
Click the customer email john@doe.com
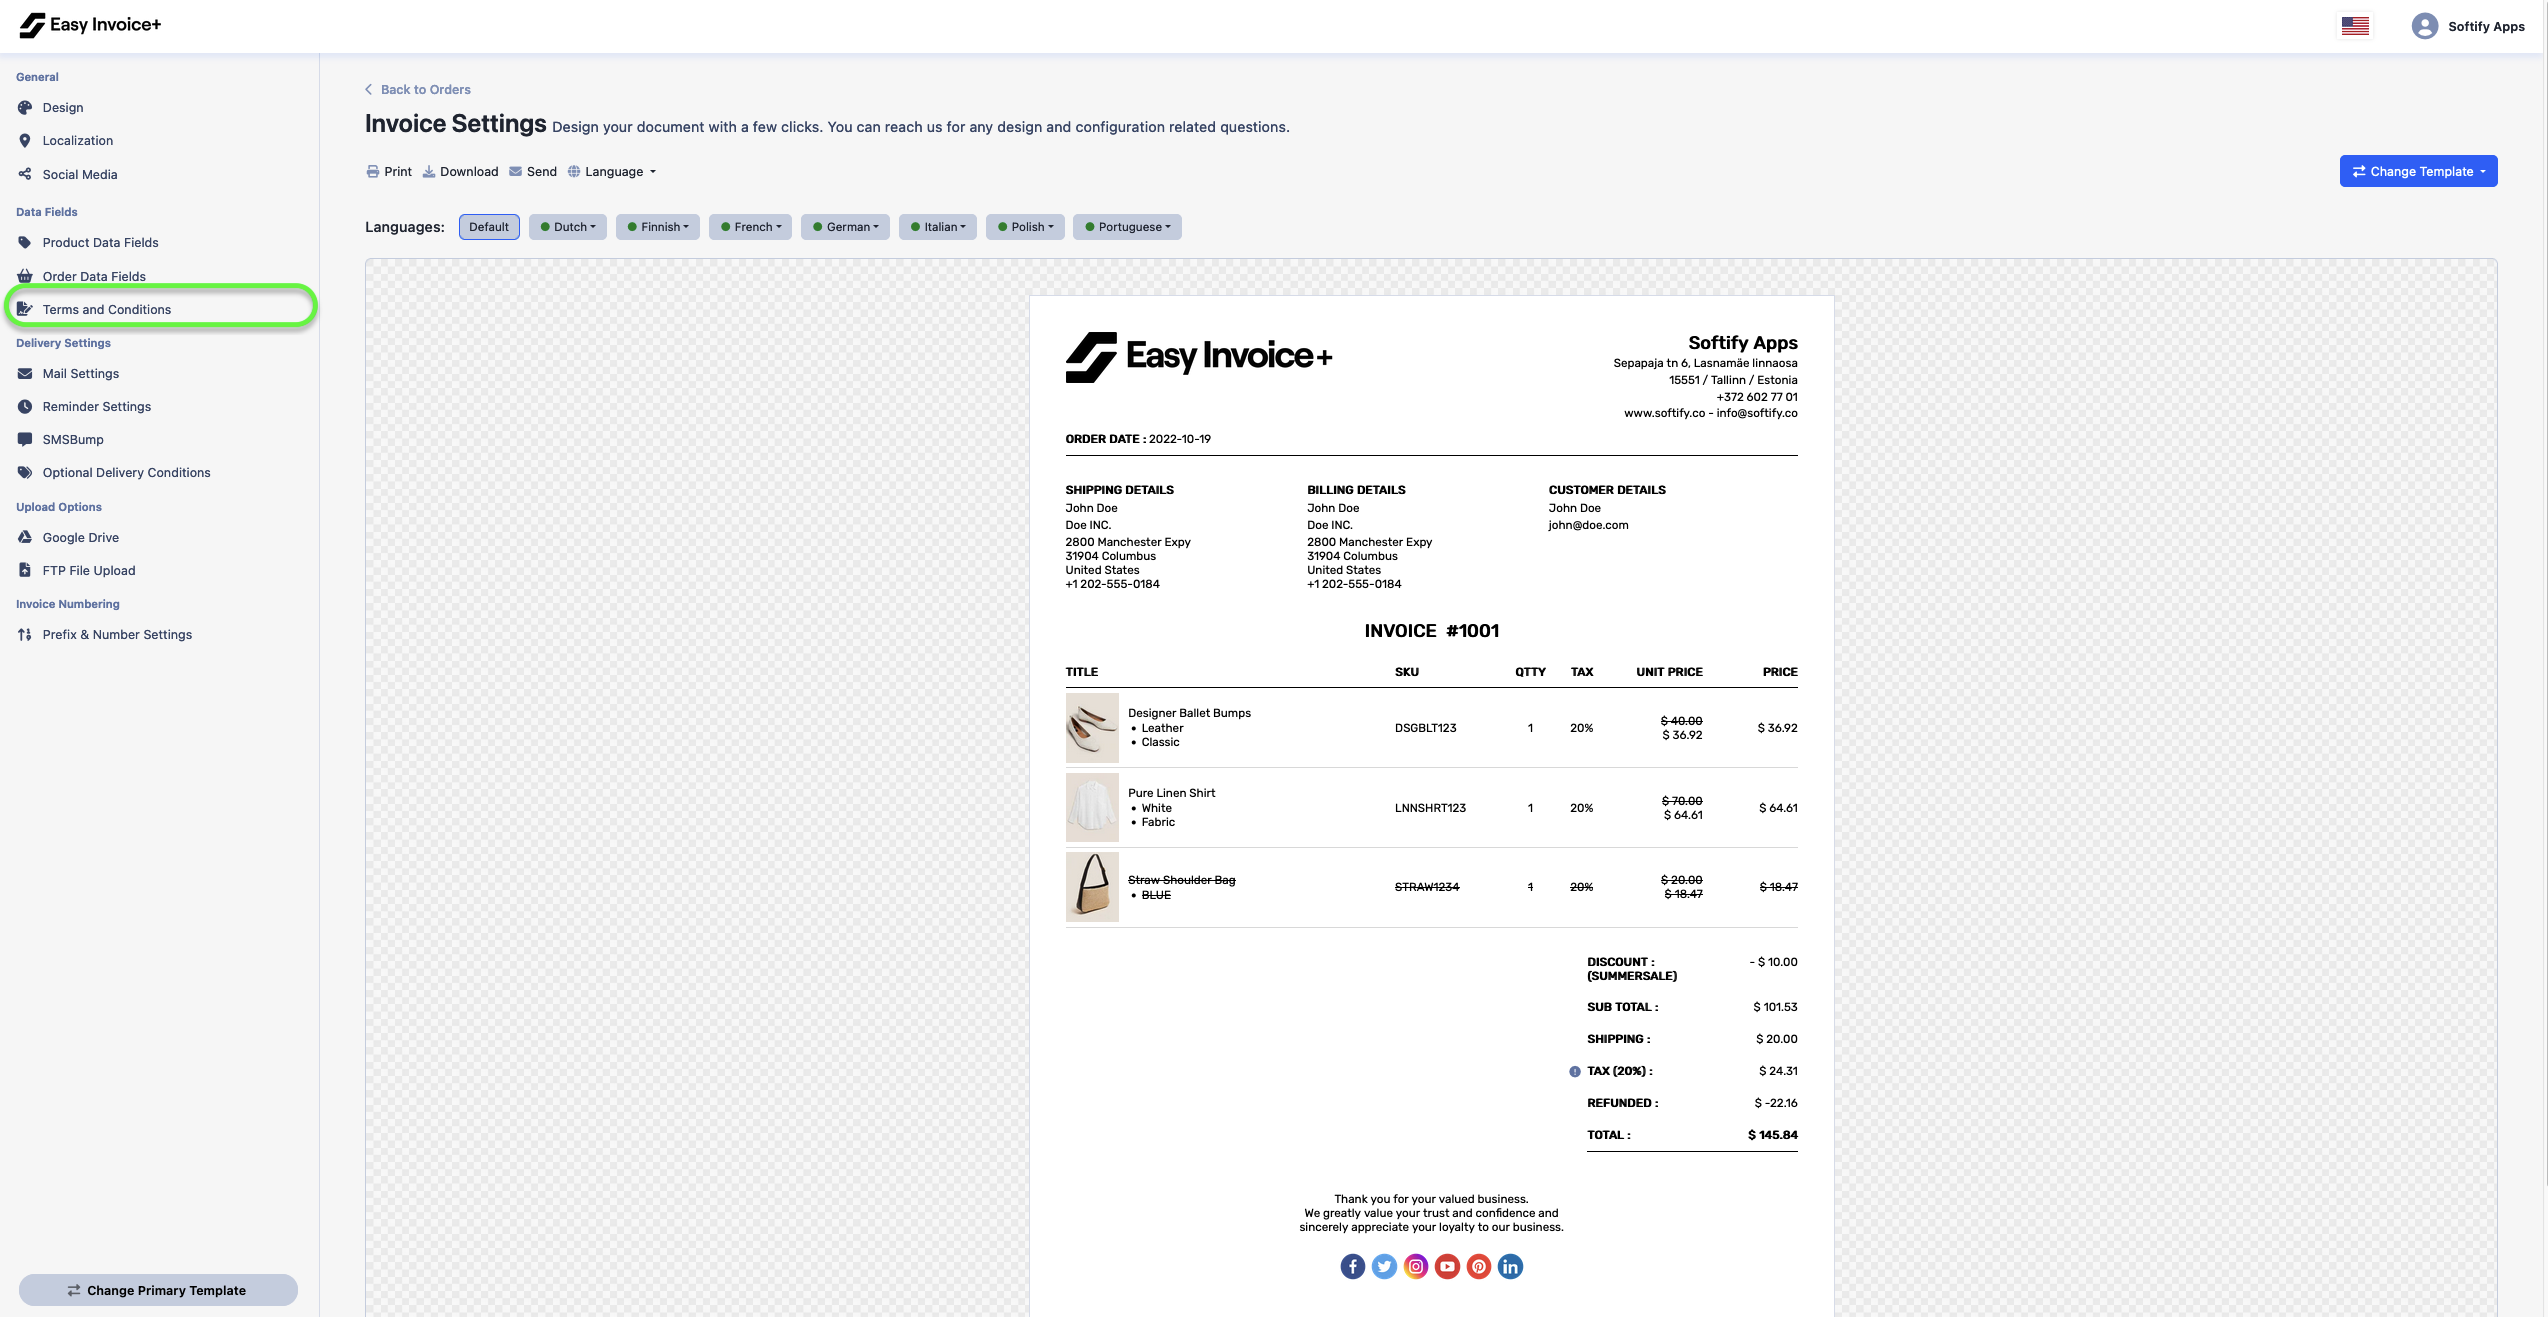[1588, 525]
